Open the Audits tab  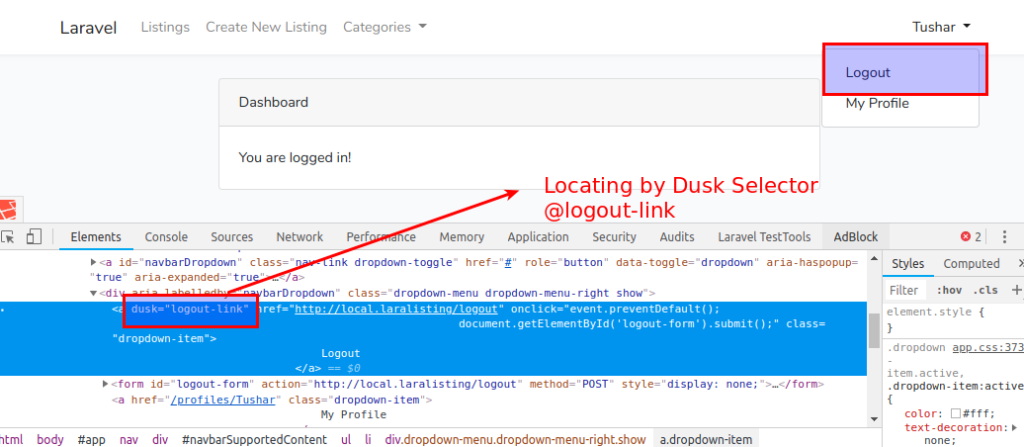tap(677, 237)
